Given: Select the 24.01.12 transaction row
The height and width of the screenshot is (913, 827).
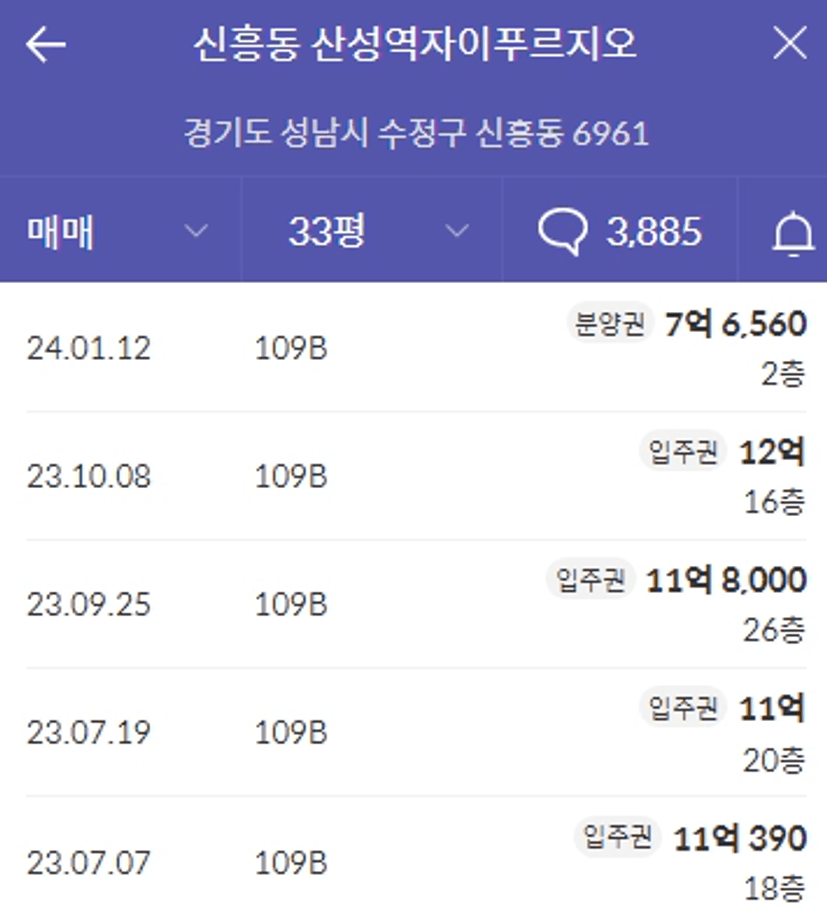Looking at the screenshot, I should click(416, 348).
